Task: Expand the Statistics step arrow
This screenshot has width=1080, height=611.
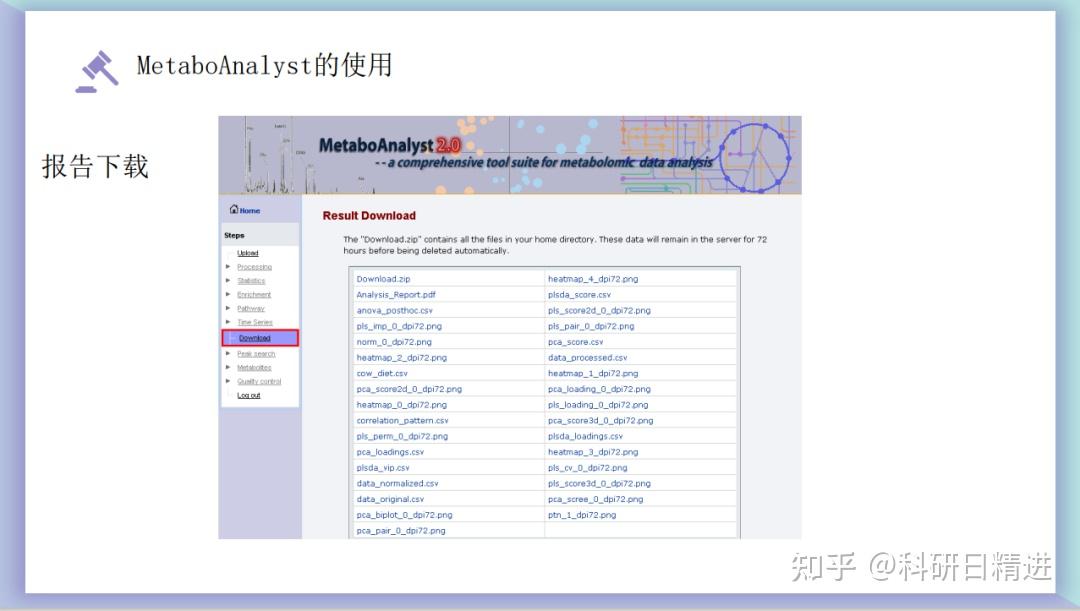Action: tap(228, 280)
